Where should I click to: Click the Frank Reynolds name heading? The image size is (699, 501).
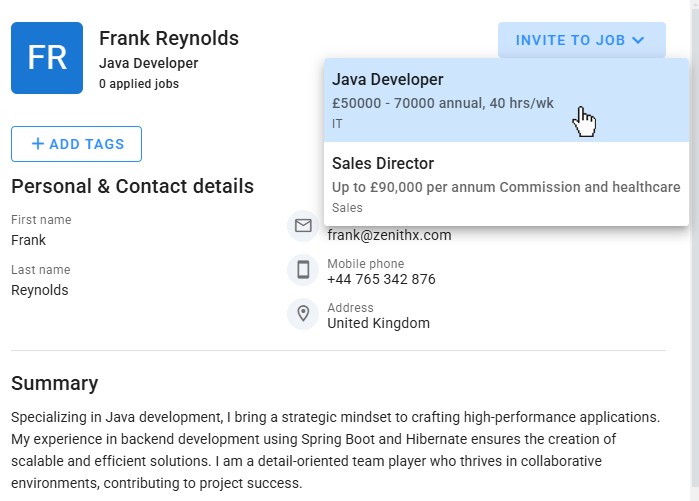click(x=169, y=38)
